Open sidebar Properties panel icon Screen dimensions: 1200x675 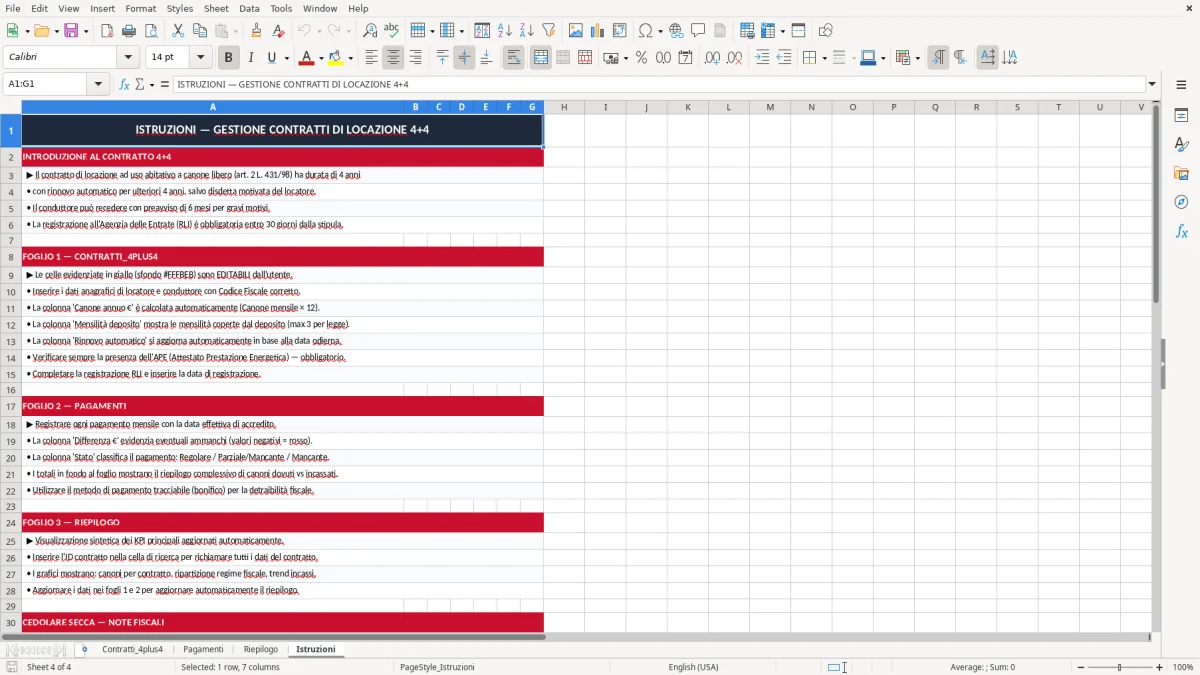1181,116
